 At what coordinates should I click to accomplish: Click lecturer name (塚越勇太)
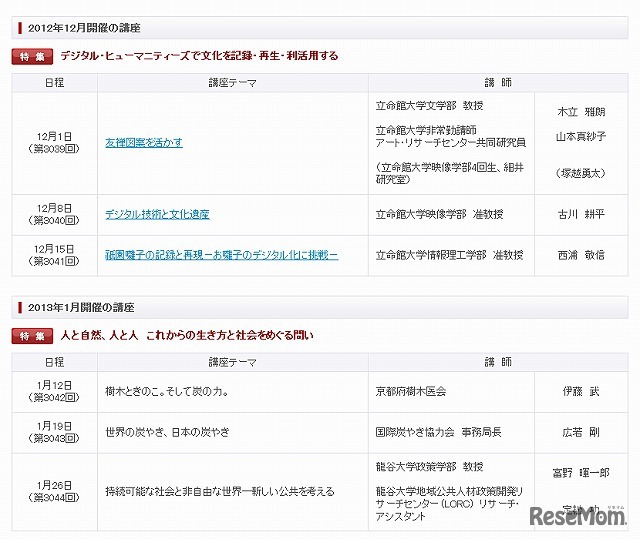pos(581,173)
